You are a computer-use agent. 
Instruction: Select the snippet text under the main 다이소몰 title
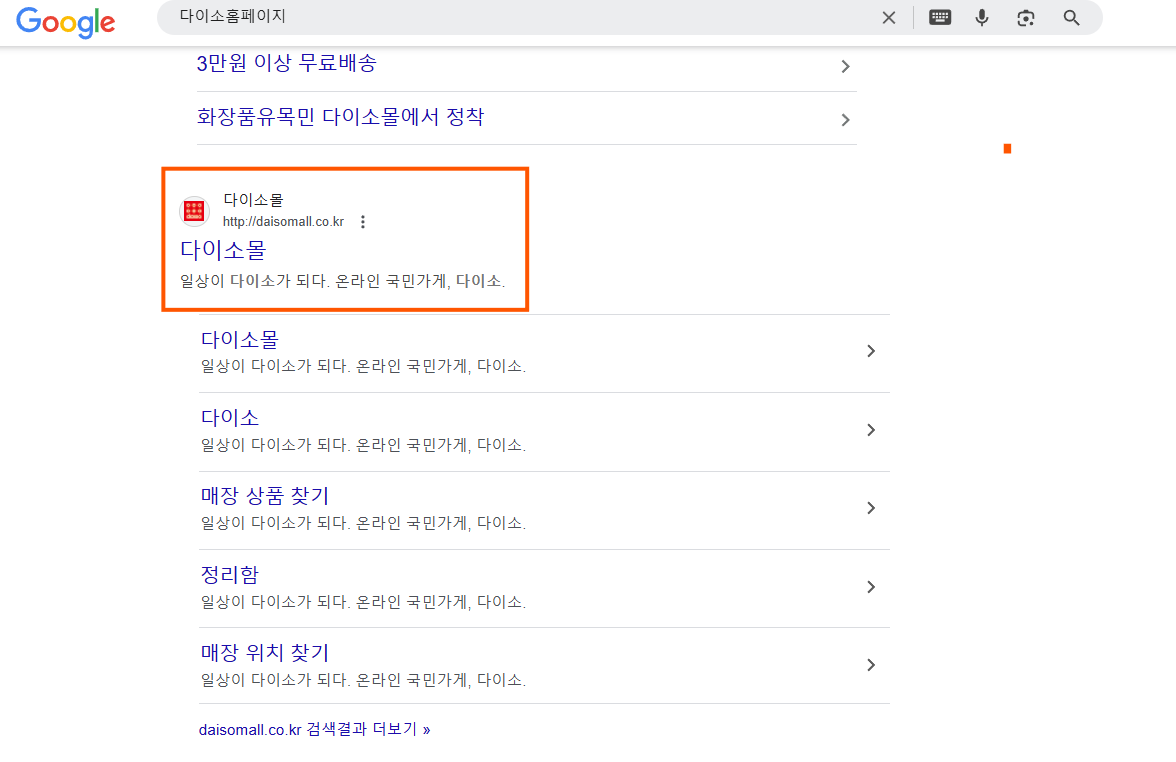click(343, 281)
